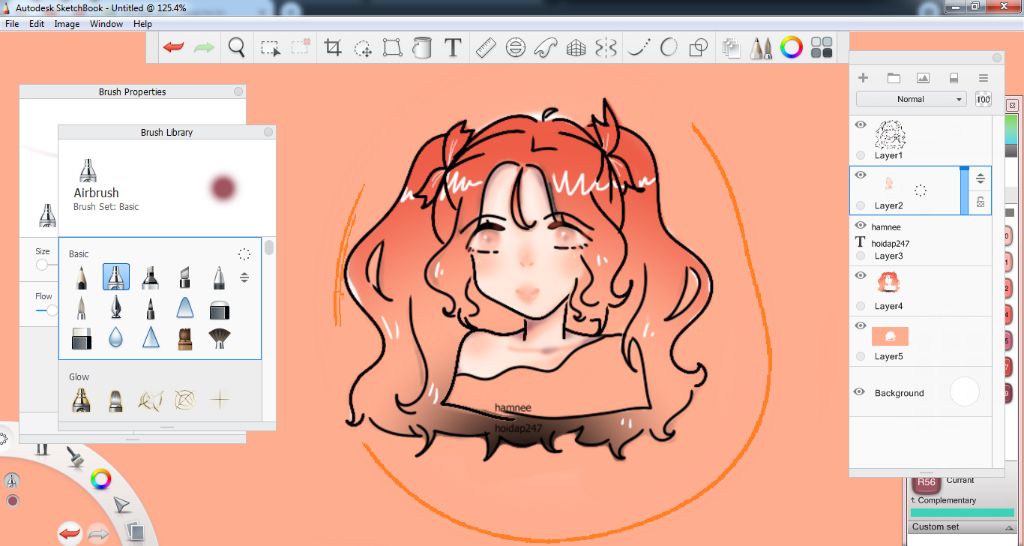Image resolution: width=1024 pixels, height=546 pixels.
Task: Expand Layer2 options with up-down arrows
Action: [980, 179]
